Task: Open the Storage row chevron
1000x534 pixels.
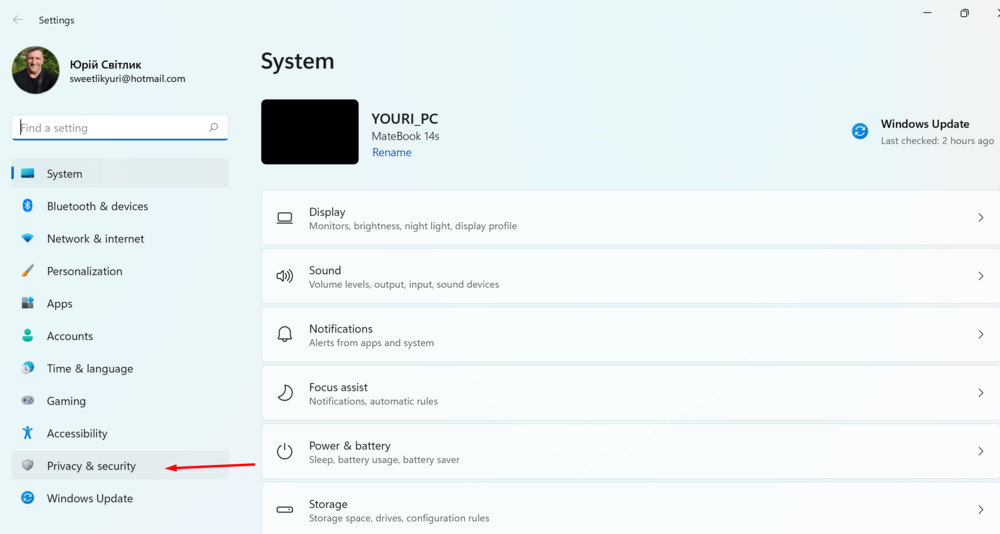Action: pyautogui.click(x=980, y=510)
